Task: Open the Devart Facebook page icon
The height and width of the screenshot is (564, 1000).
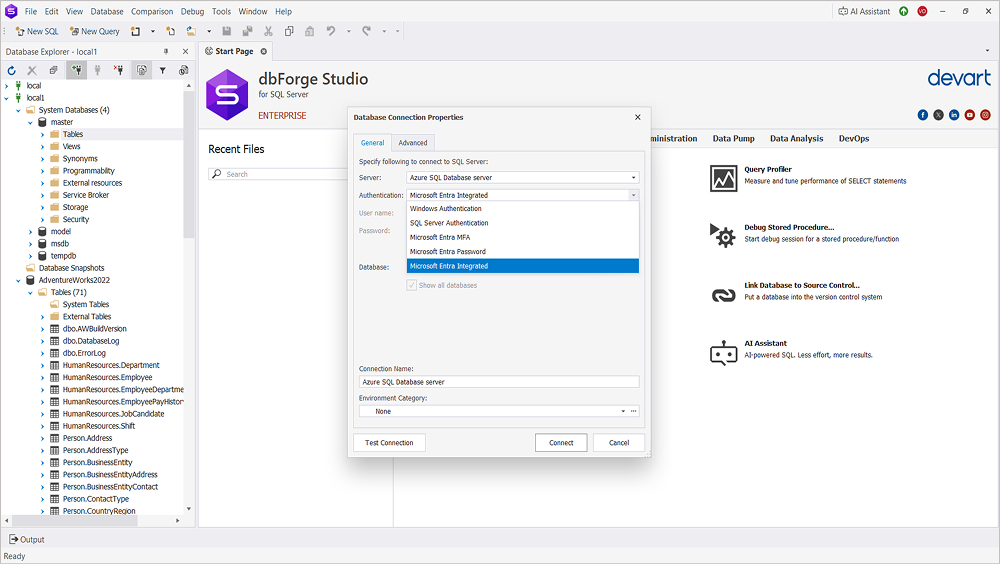Action: [923, 115]
